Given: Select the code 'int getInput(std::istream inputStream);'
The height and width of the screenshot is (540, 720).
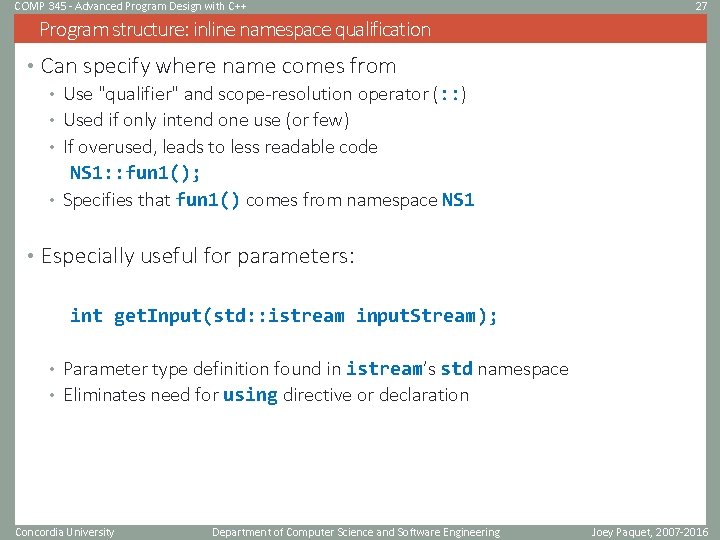Looking at the screenshot, I should pos(283,316).
